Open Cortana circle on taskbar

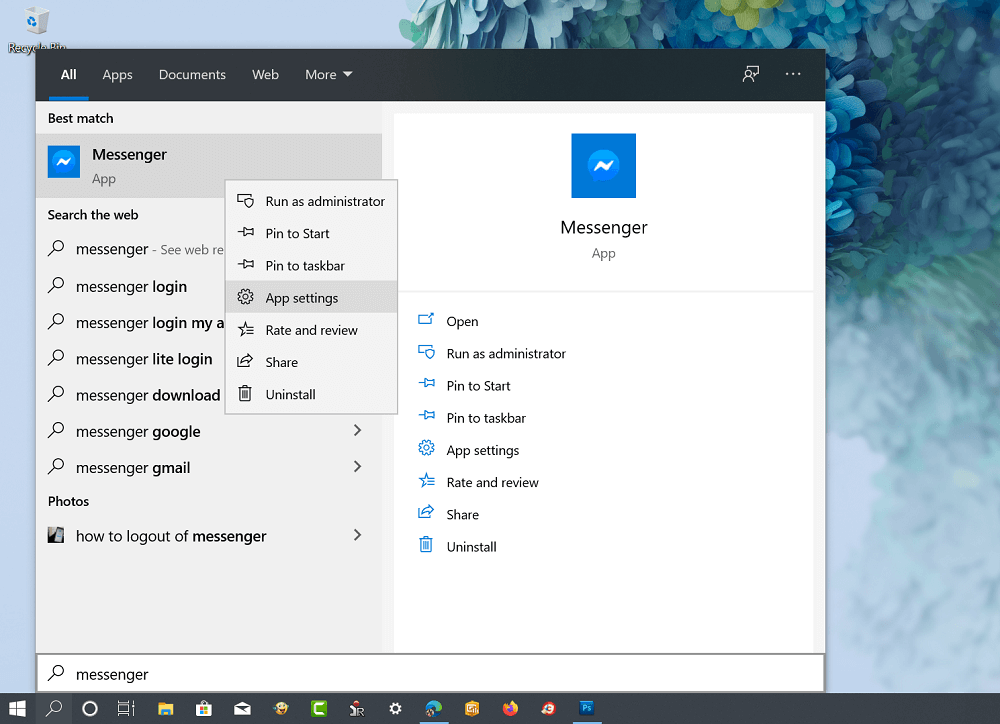90,708
